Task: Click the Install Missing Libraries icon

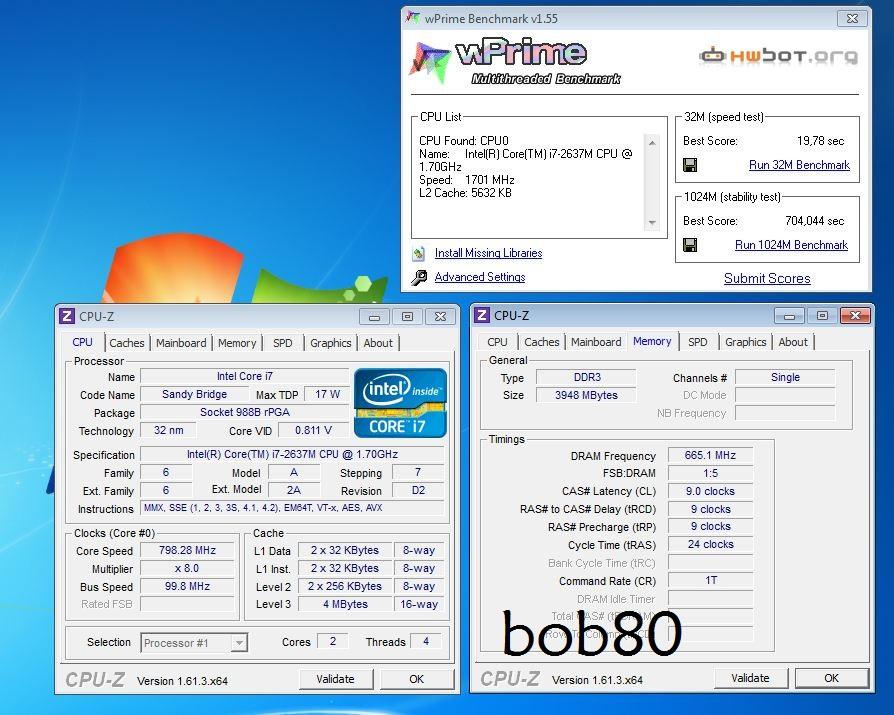Action: [x=419, y=253]
